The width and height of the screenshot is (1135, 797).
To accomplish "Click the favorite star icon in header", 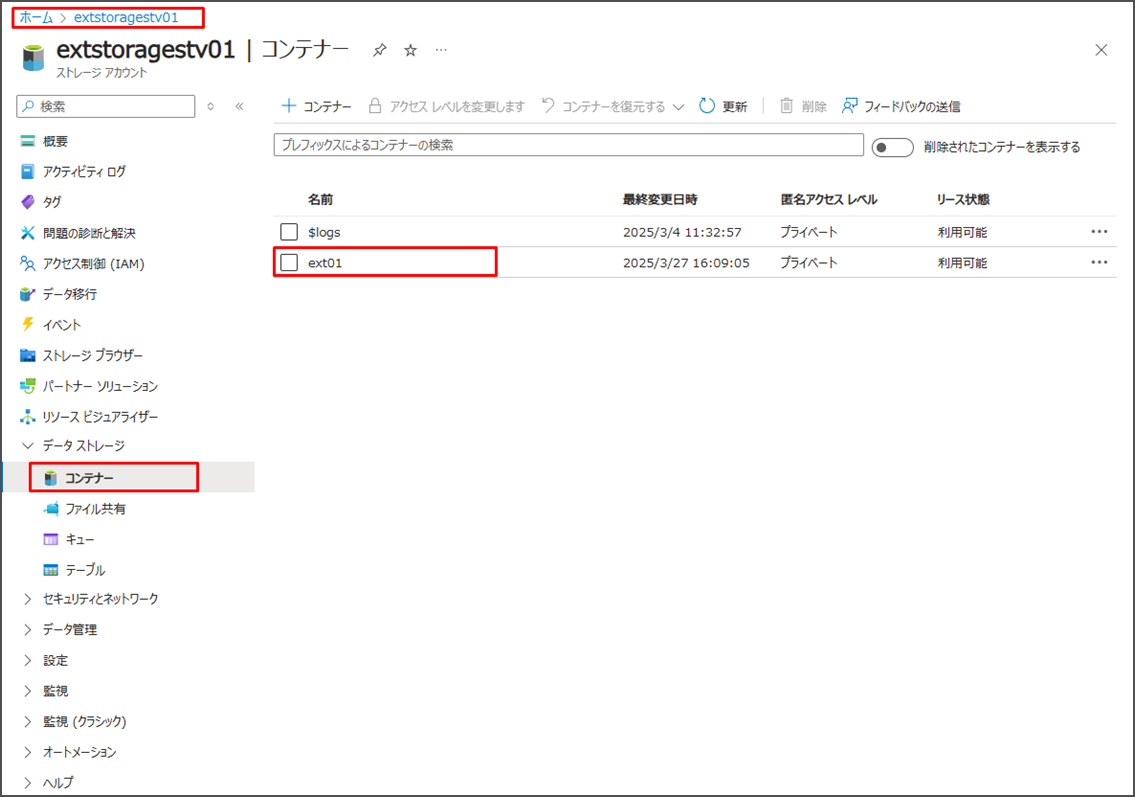I will [410, 50].
